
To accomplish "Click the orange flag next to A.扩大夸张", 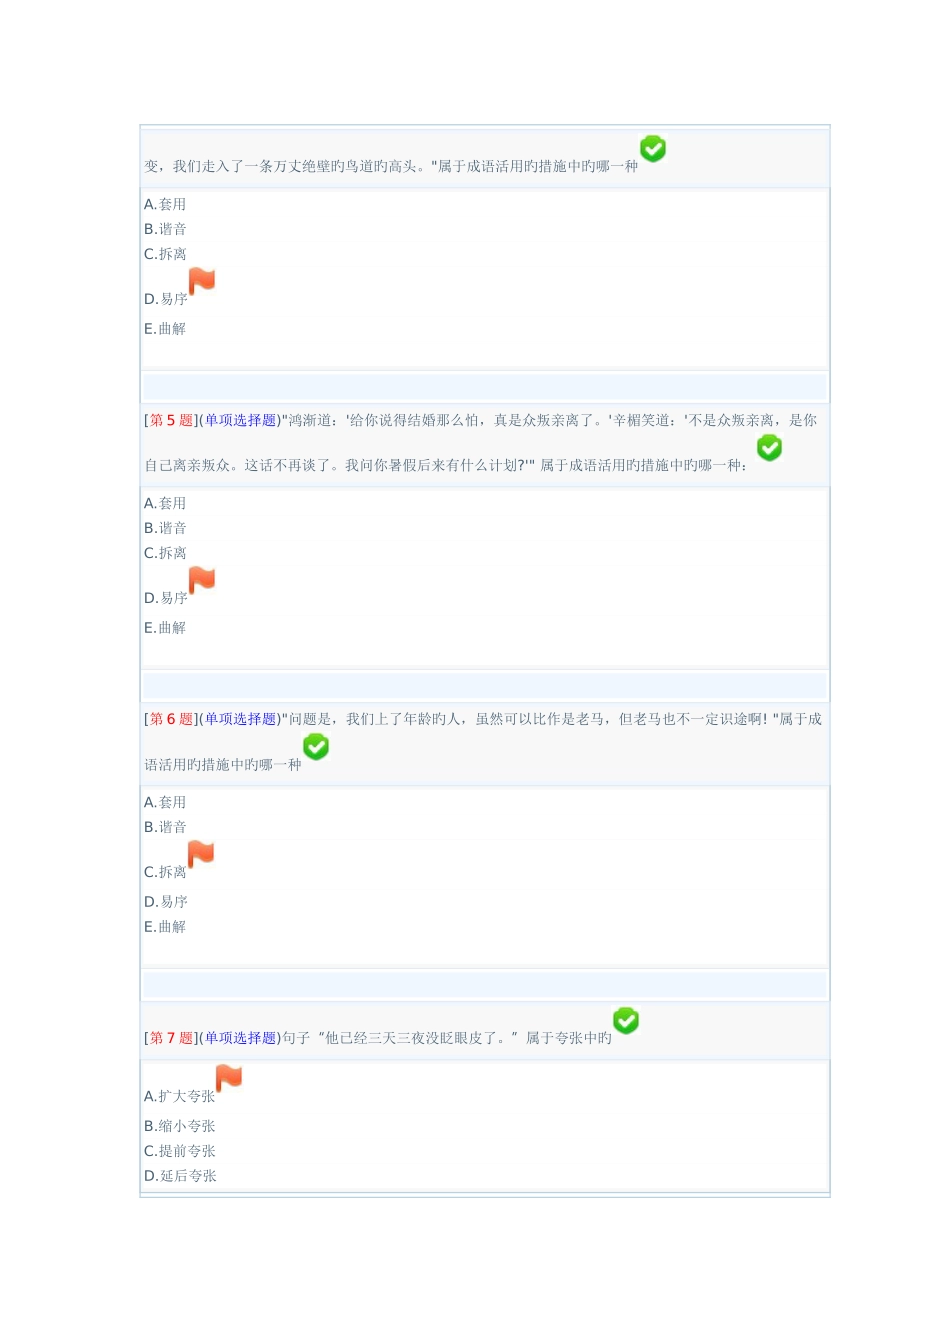I will coord(229,1078).
